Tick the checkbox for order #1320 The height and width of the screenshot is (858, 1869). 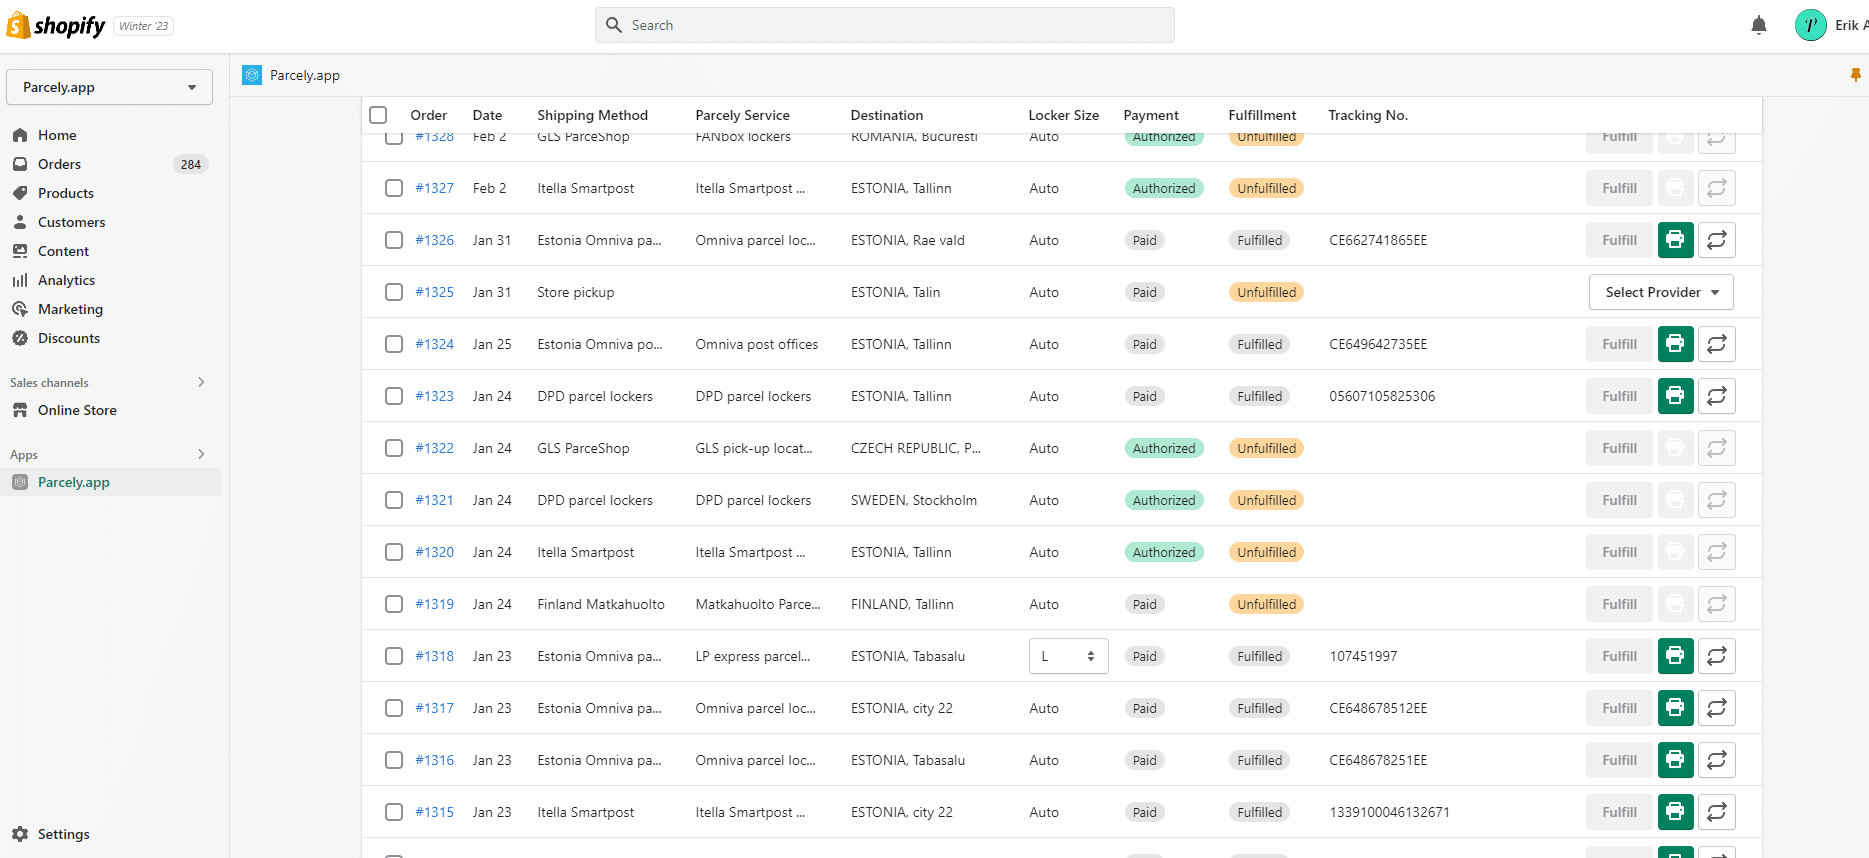click(x=394, y=552)
